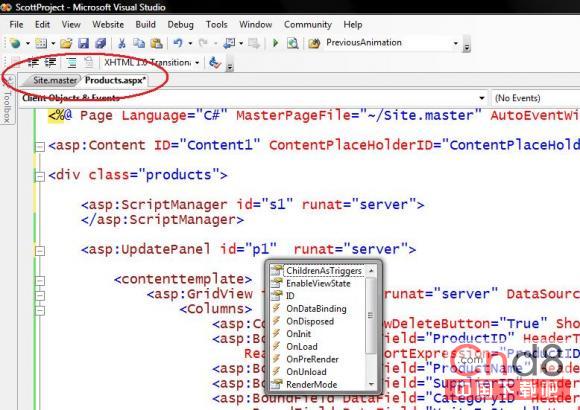This screenshot has width=580, height=410.
Task: Click the Copy icon in toolbar
Action: (139, 43)
